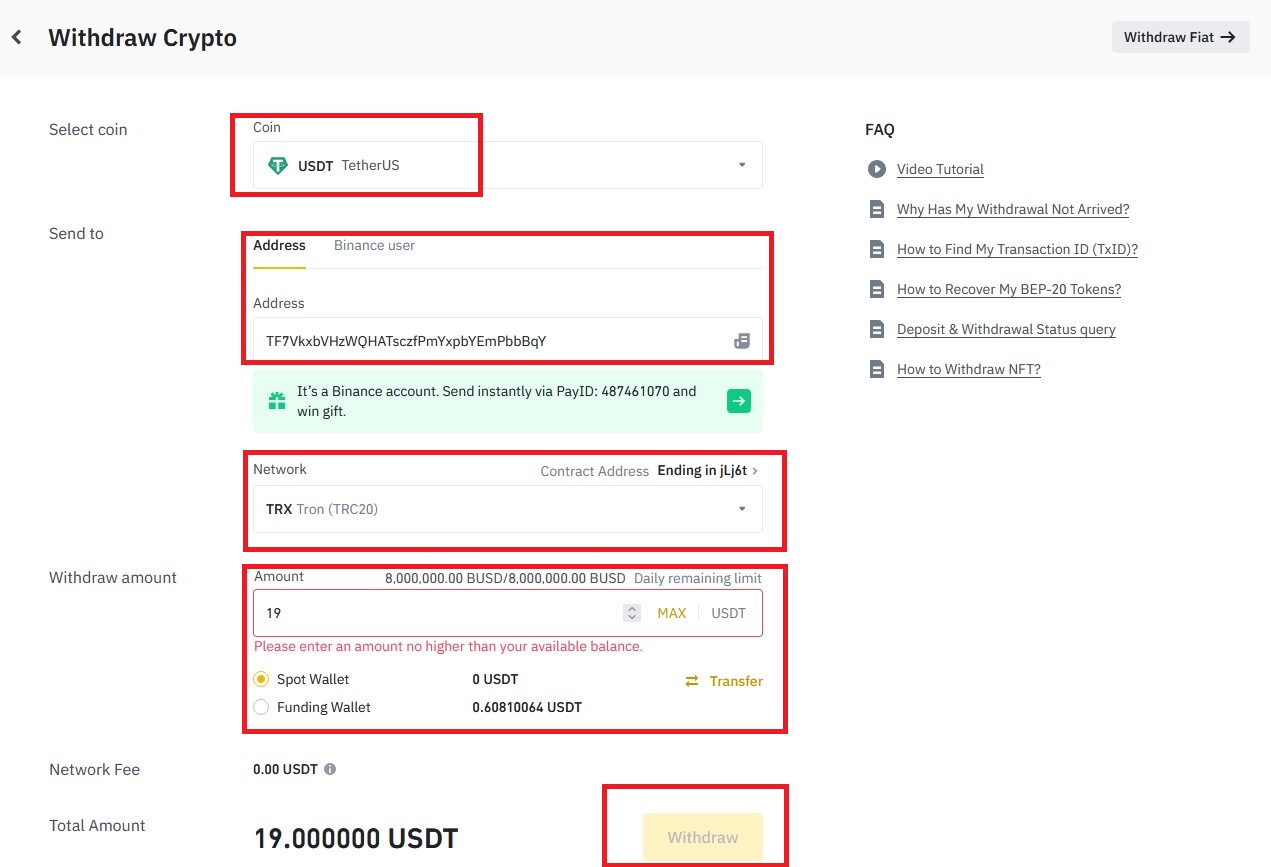Click document icon beside How to Recover My BEP-20 Tokens
Screen dimensions: 1271x867
click(877, 289)
